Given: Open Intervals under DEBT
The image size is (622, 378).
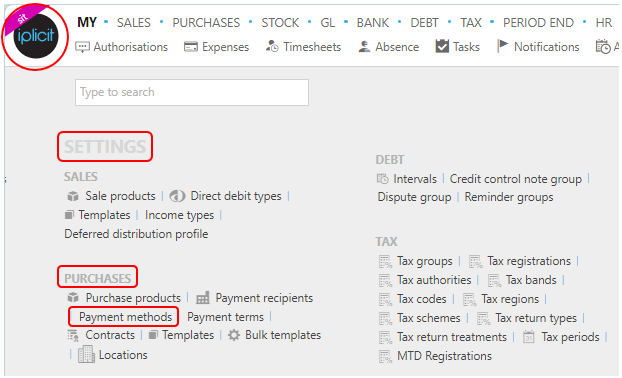Looking at the screenshot, I should point(415,179).
